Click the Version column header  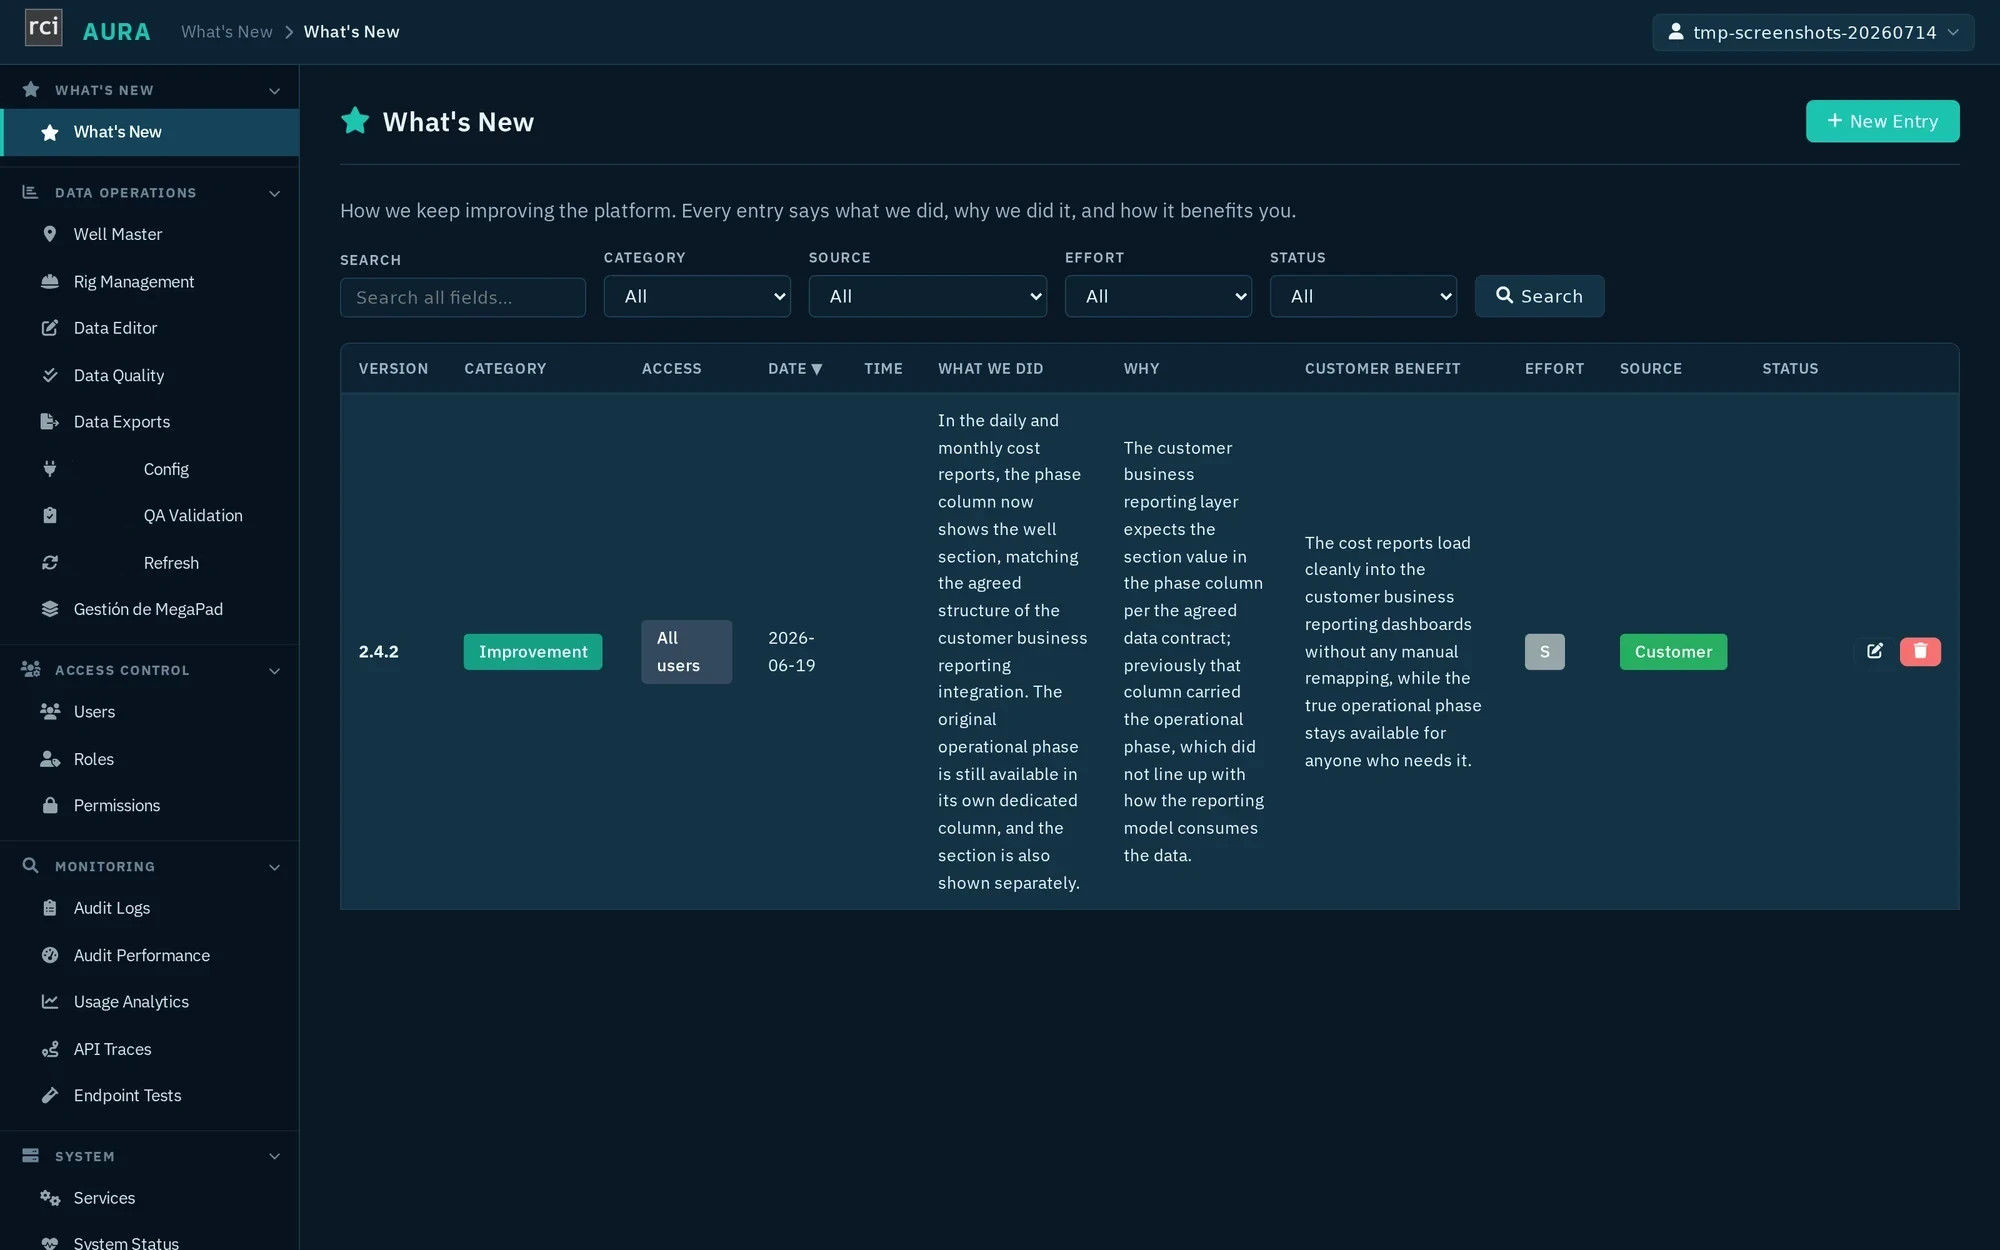pos(393,369)
